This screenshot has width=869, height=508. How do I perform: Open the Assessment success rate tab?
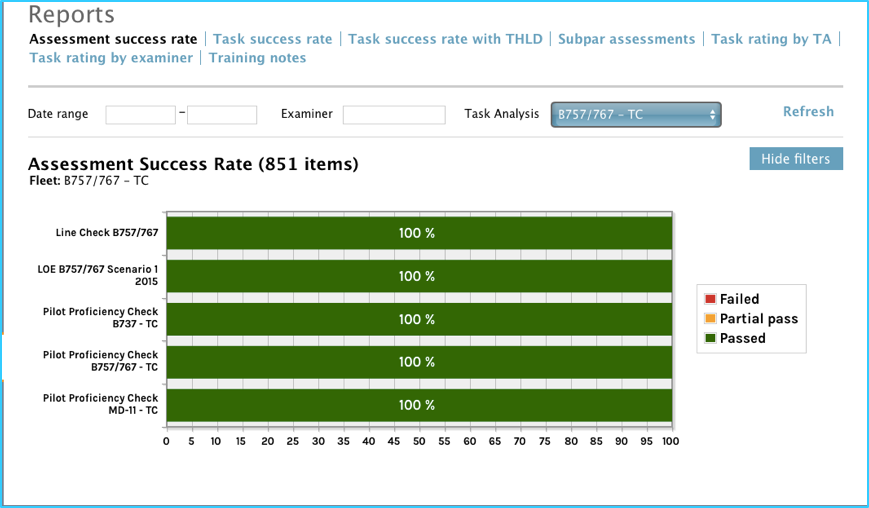pos(113,39)
